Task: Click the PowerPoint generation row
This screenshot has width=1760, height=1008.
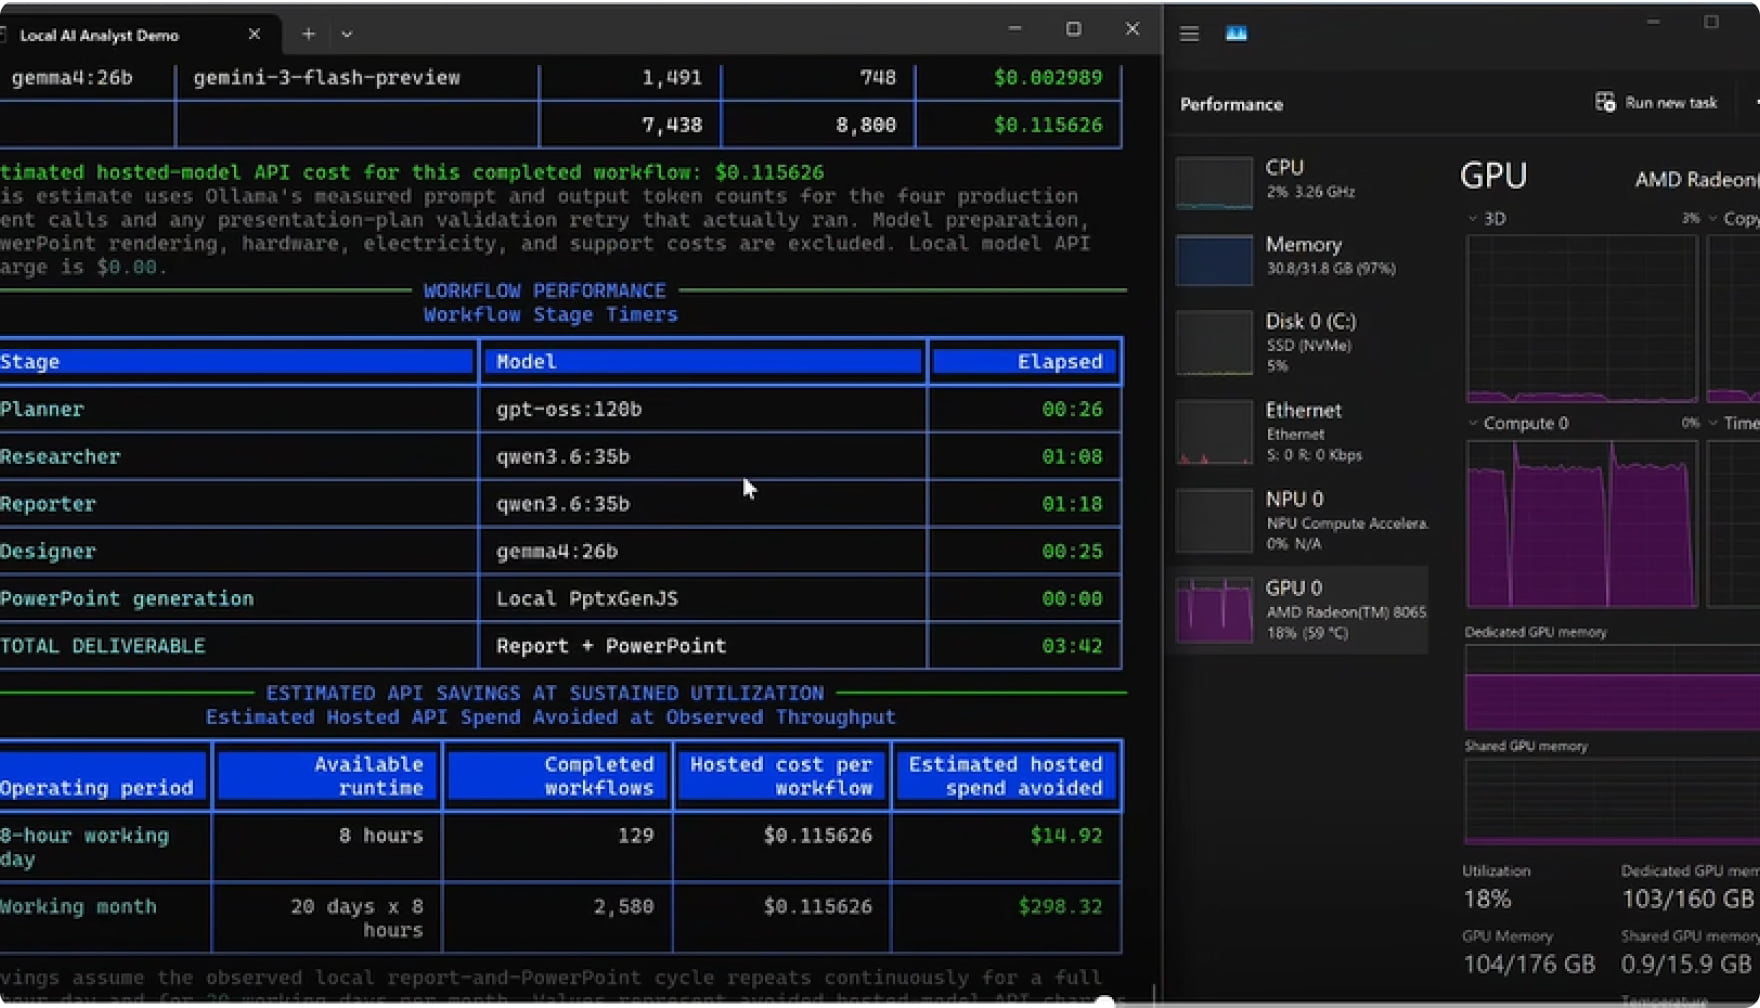Action: coord(560,598)
